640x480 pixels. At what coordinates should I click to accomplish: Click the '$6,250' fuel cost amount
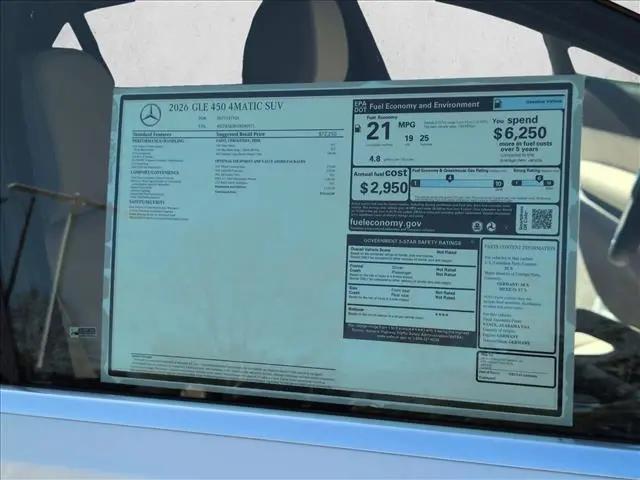pos(520,133)
